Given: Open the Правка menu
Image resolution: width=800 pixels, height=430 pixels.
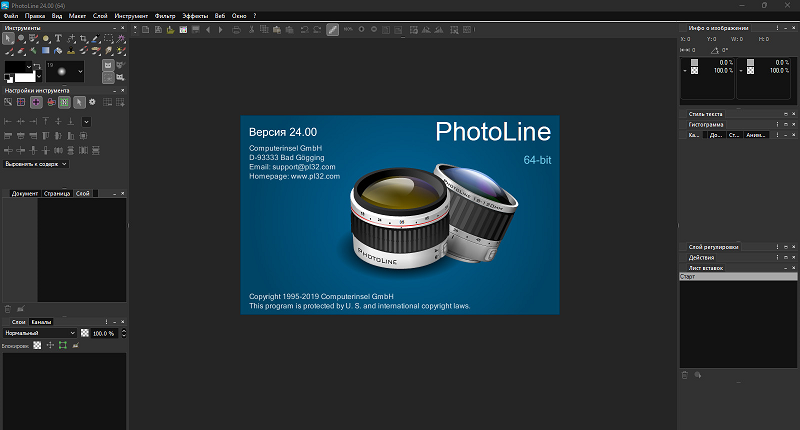Looking at the screenshot, I should (35, 16).
